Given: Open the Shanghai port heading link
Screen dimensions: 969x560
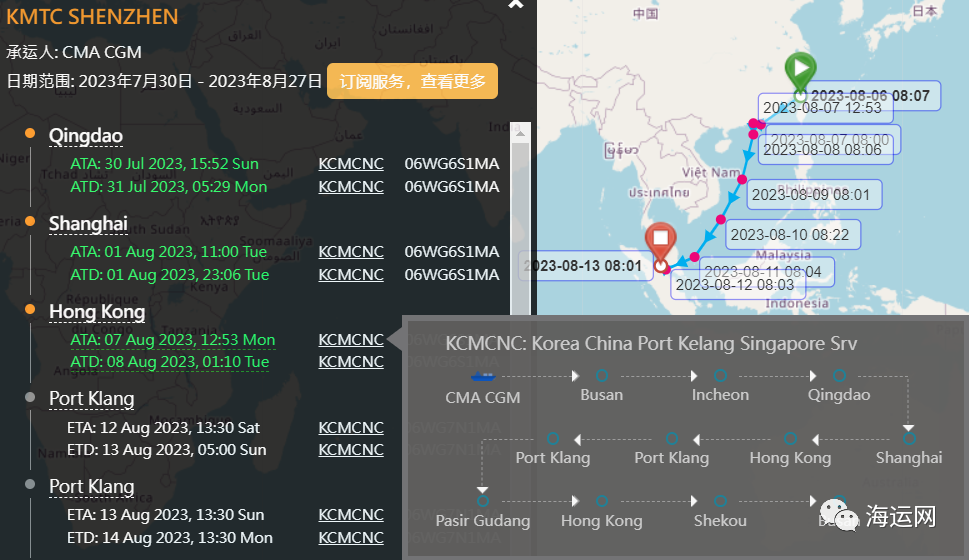Looking at the screenshot, I should pos(88,224).
